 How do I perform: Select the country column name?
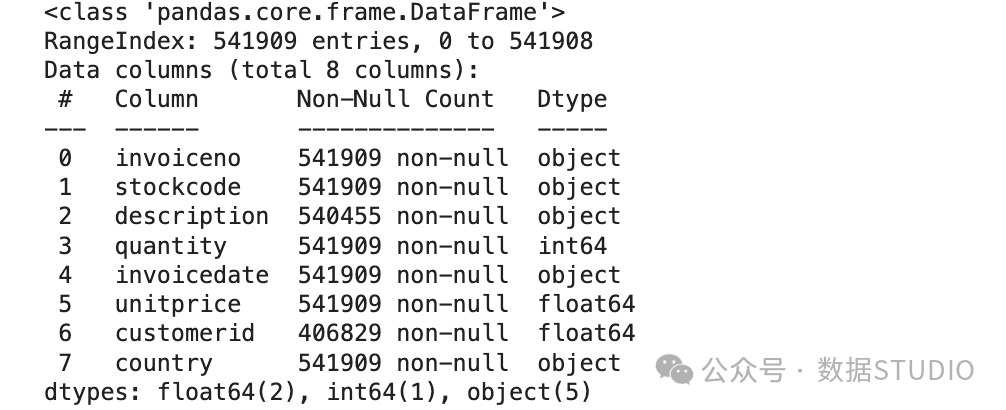164,364
